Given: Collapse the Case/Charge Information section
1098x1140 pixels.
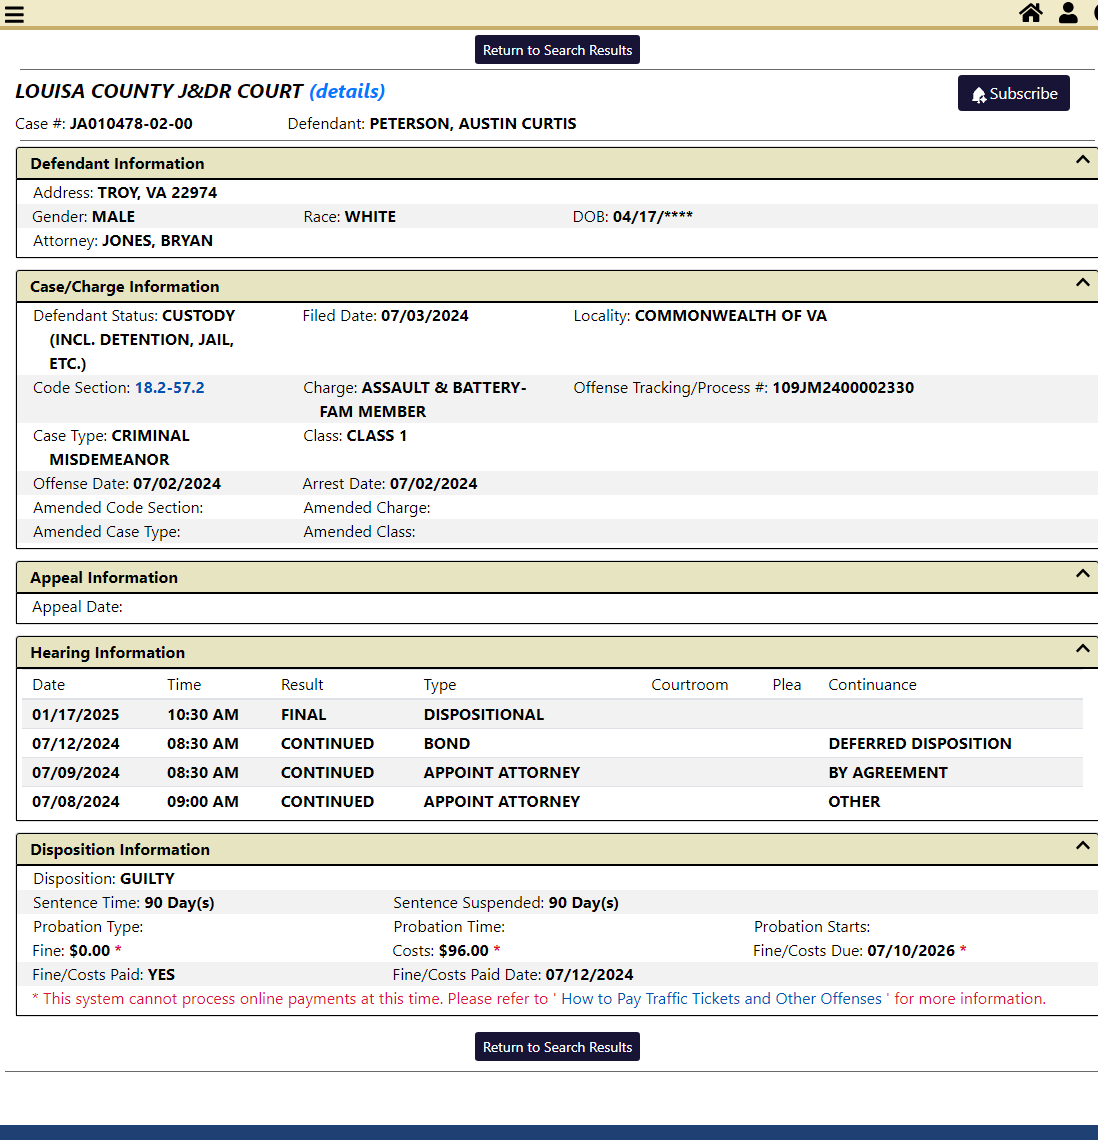Looking at the screenshot, I should pos(1082,283).
